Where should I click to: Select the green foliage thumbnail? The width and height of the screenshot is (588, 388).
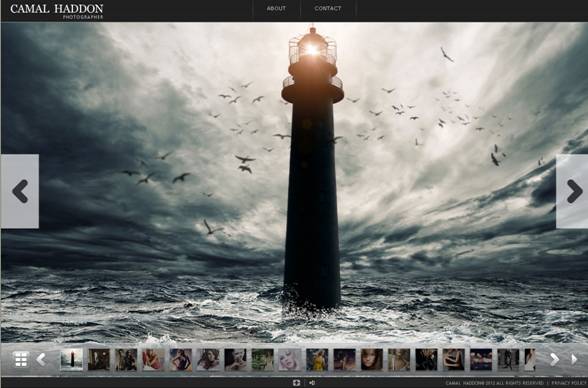[262, 360]
